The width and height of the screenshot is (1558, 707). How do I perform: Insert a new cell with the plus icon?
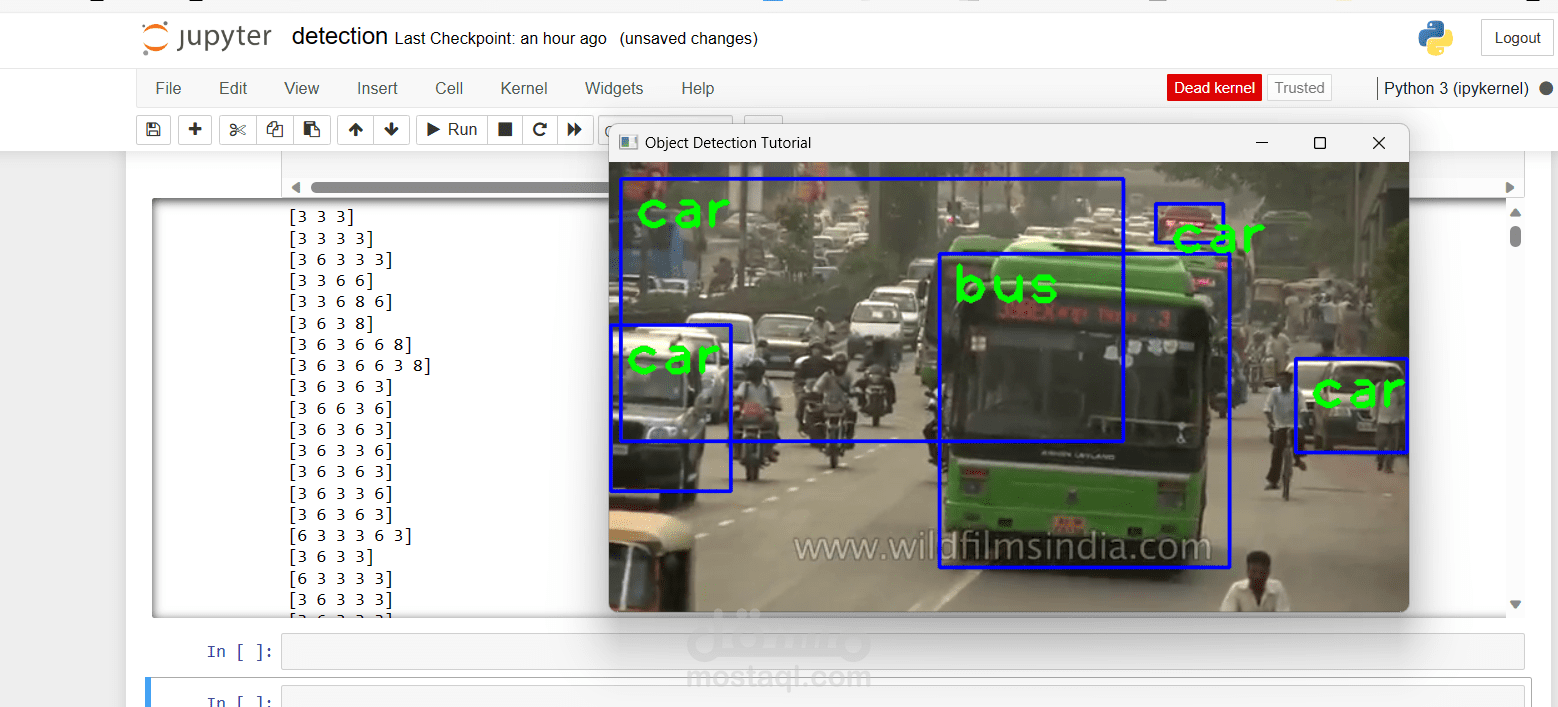click(x=195, y=130)
